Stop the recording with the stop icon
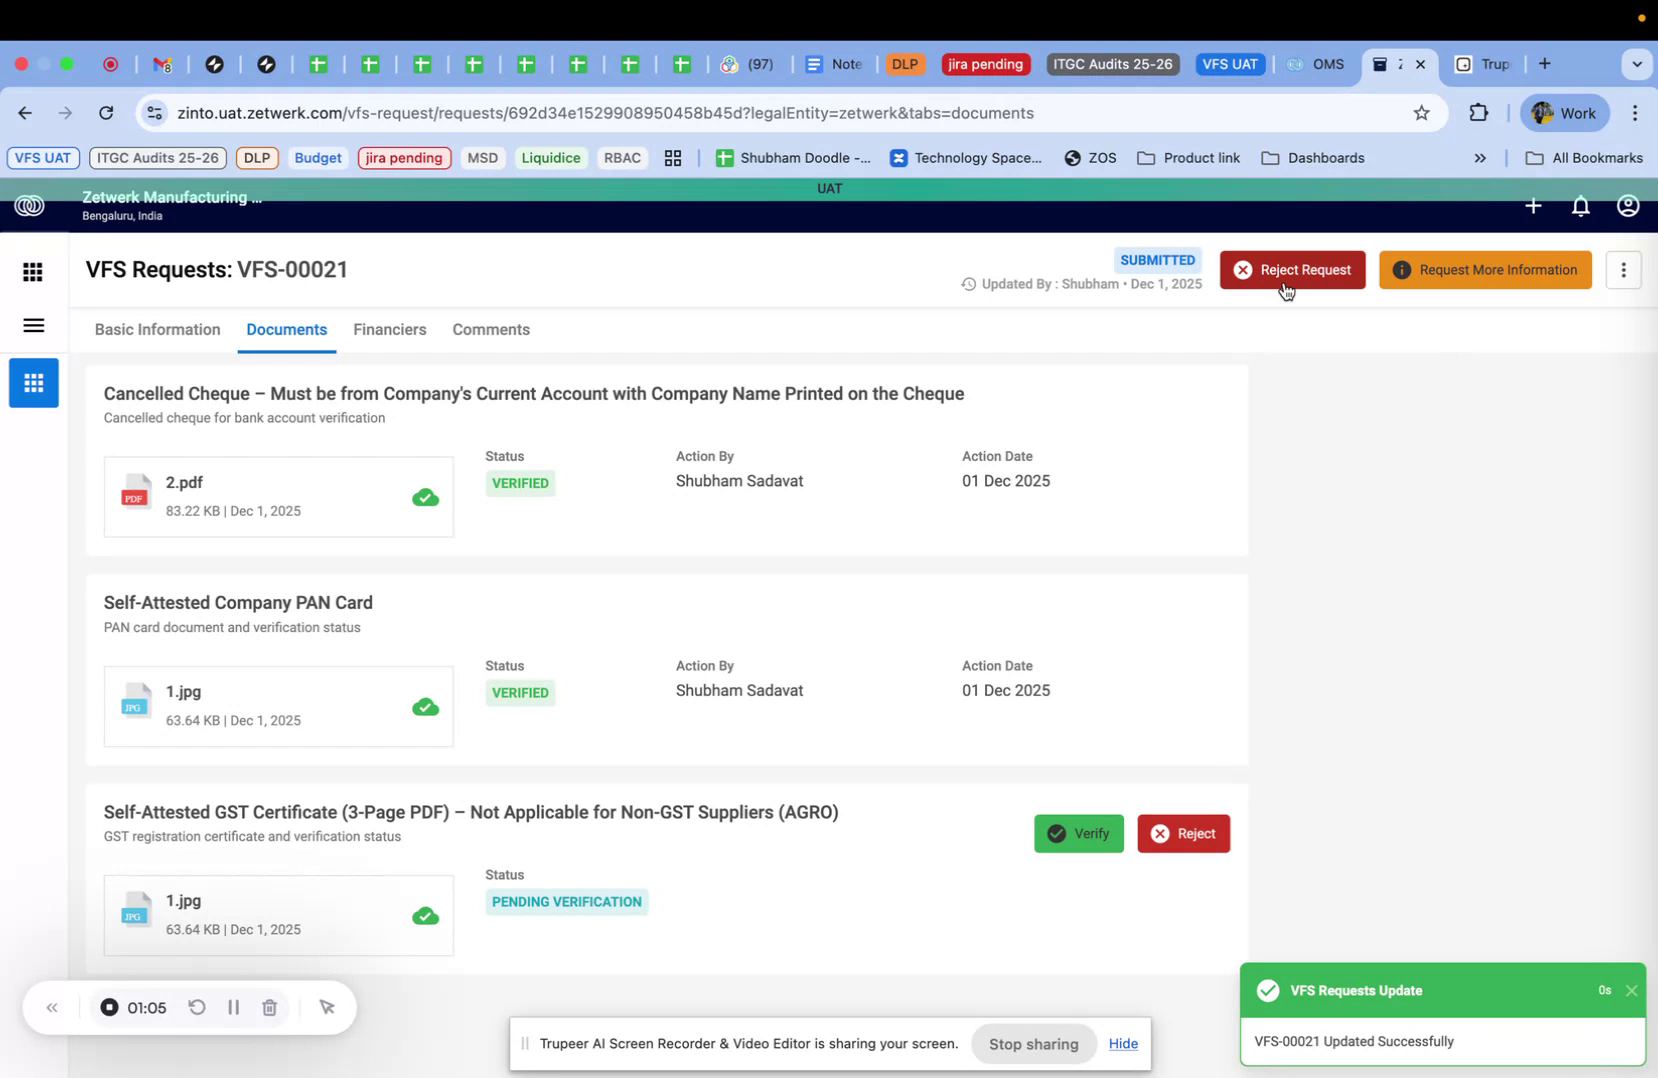The height and width of the screenshot is (1078, 1658). (x=109, y=1007)
